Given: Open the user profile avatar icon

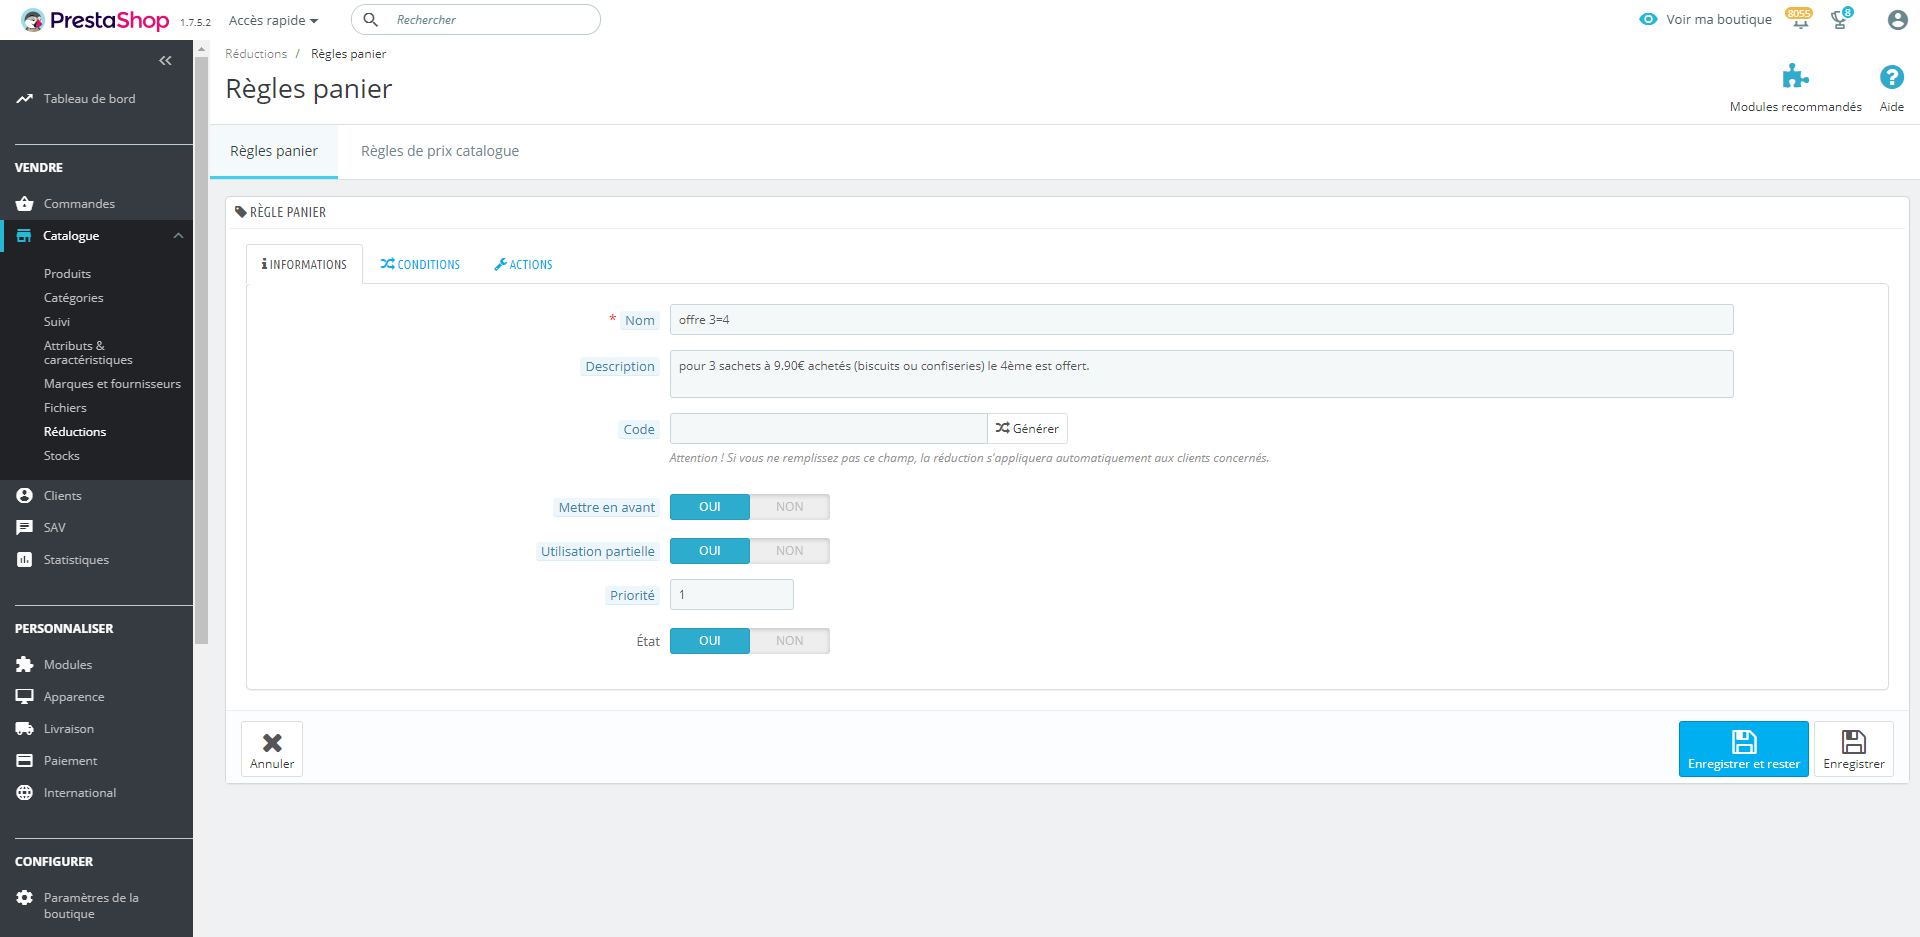Looking at the screenshot, I should click(x=1897, y=20).
